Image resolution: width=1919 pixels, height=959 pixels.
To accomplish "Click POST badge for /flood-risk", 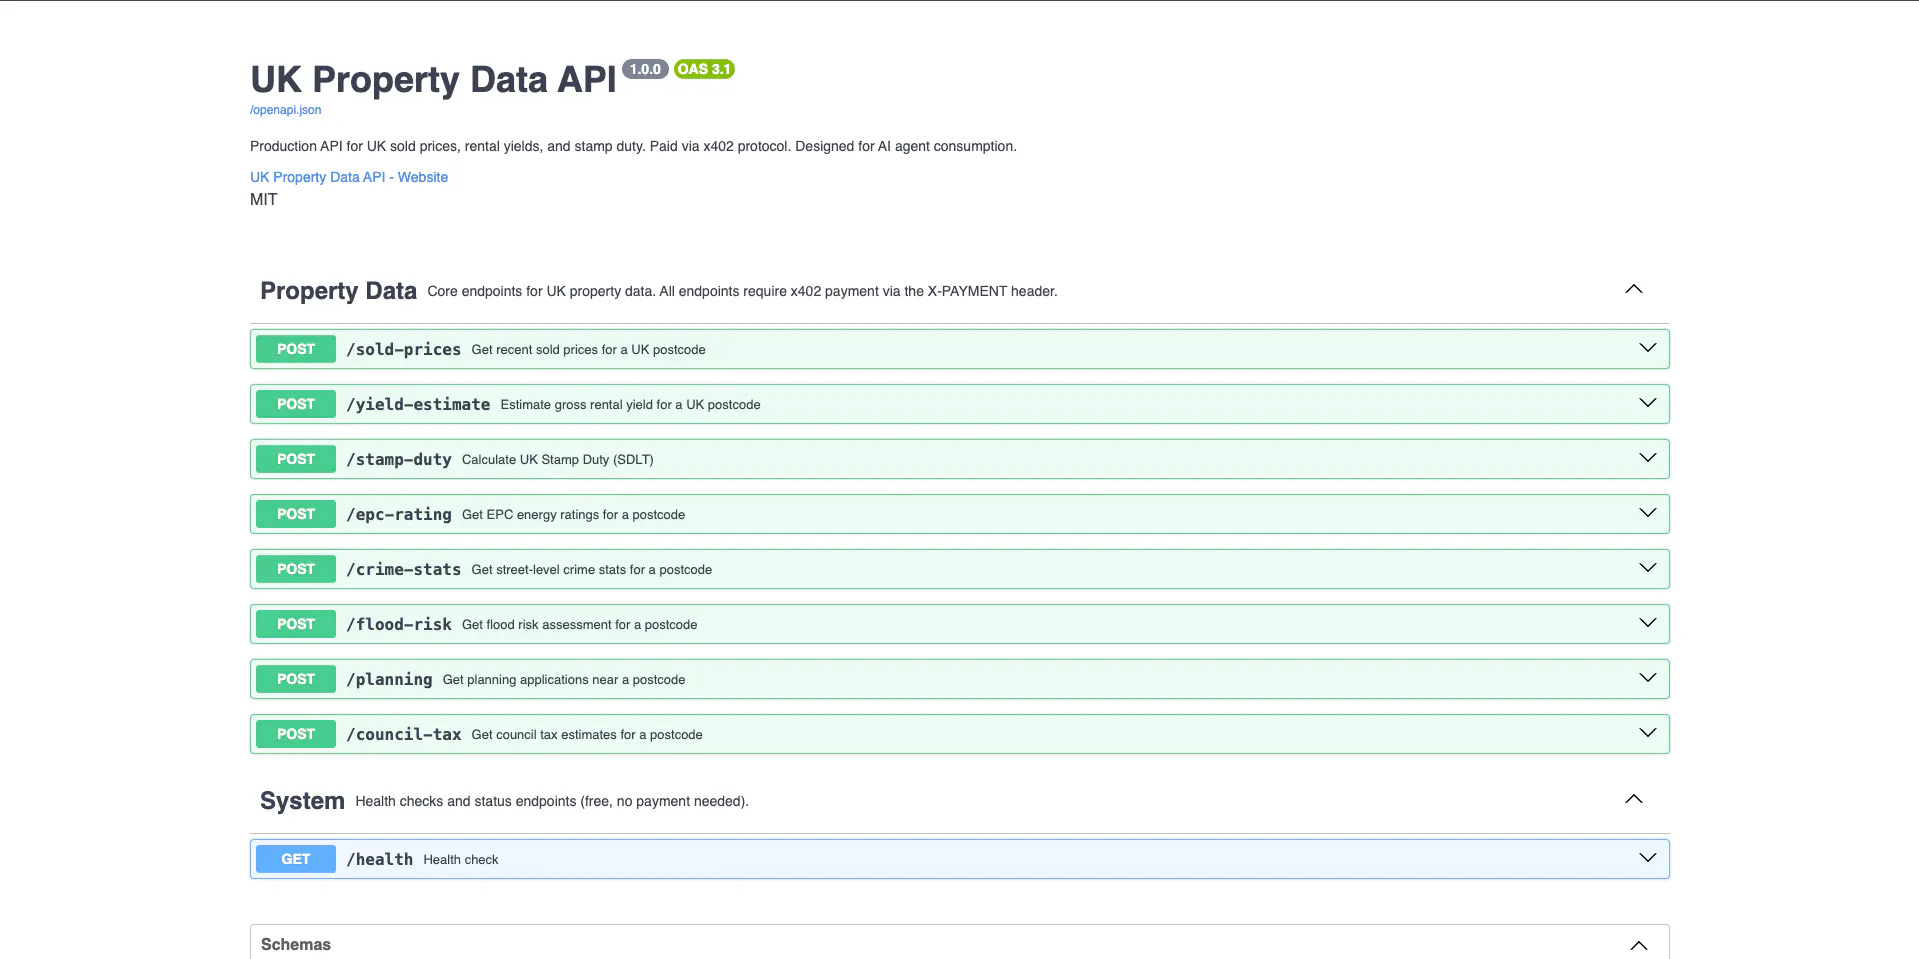I will 296,624.
